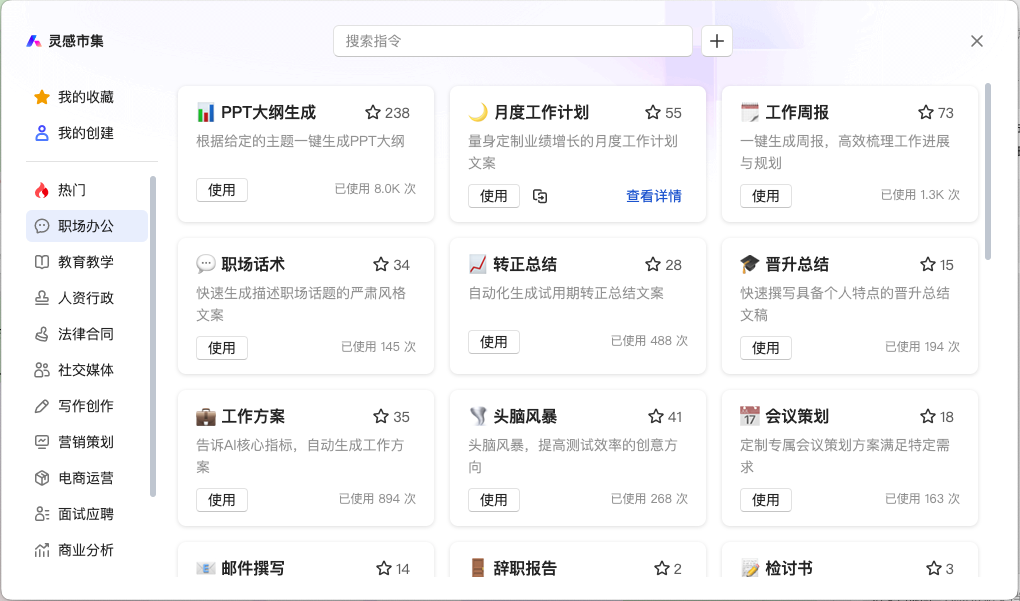Click the bar chart icon of PPT大纲生成
This screenshot has height=601, width=1020.
206,113
